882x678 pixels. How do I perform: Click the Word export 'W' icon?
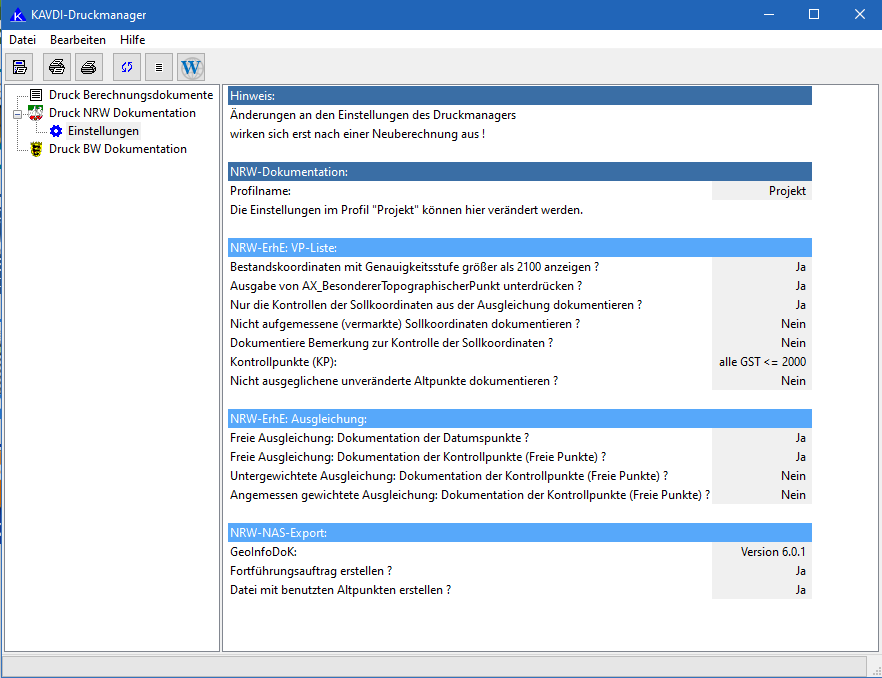tap(191, 67)
